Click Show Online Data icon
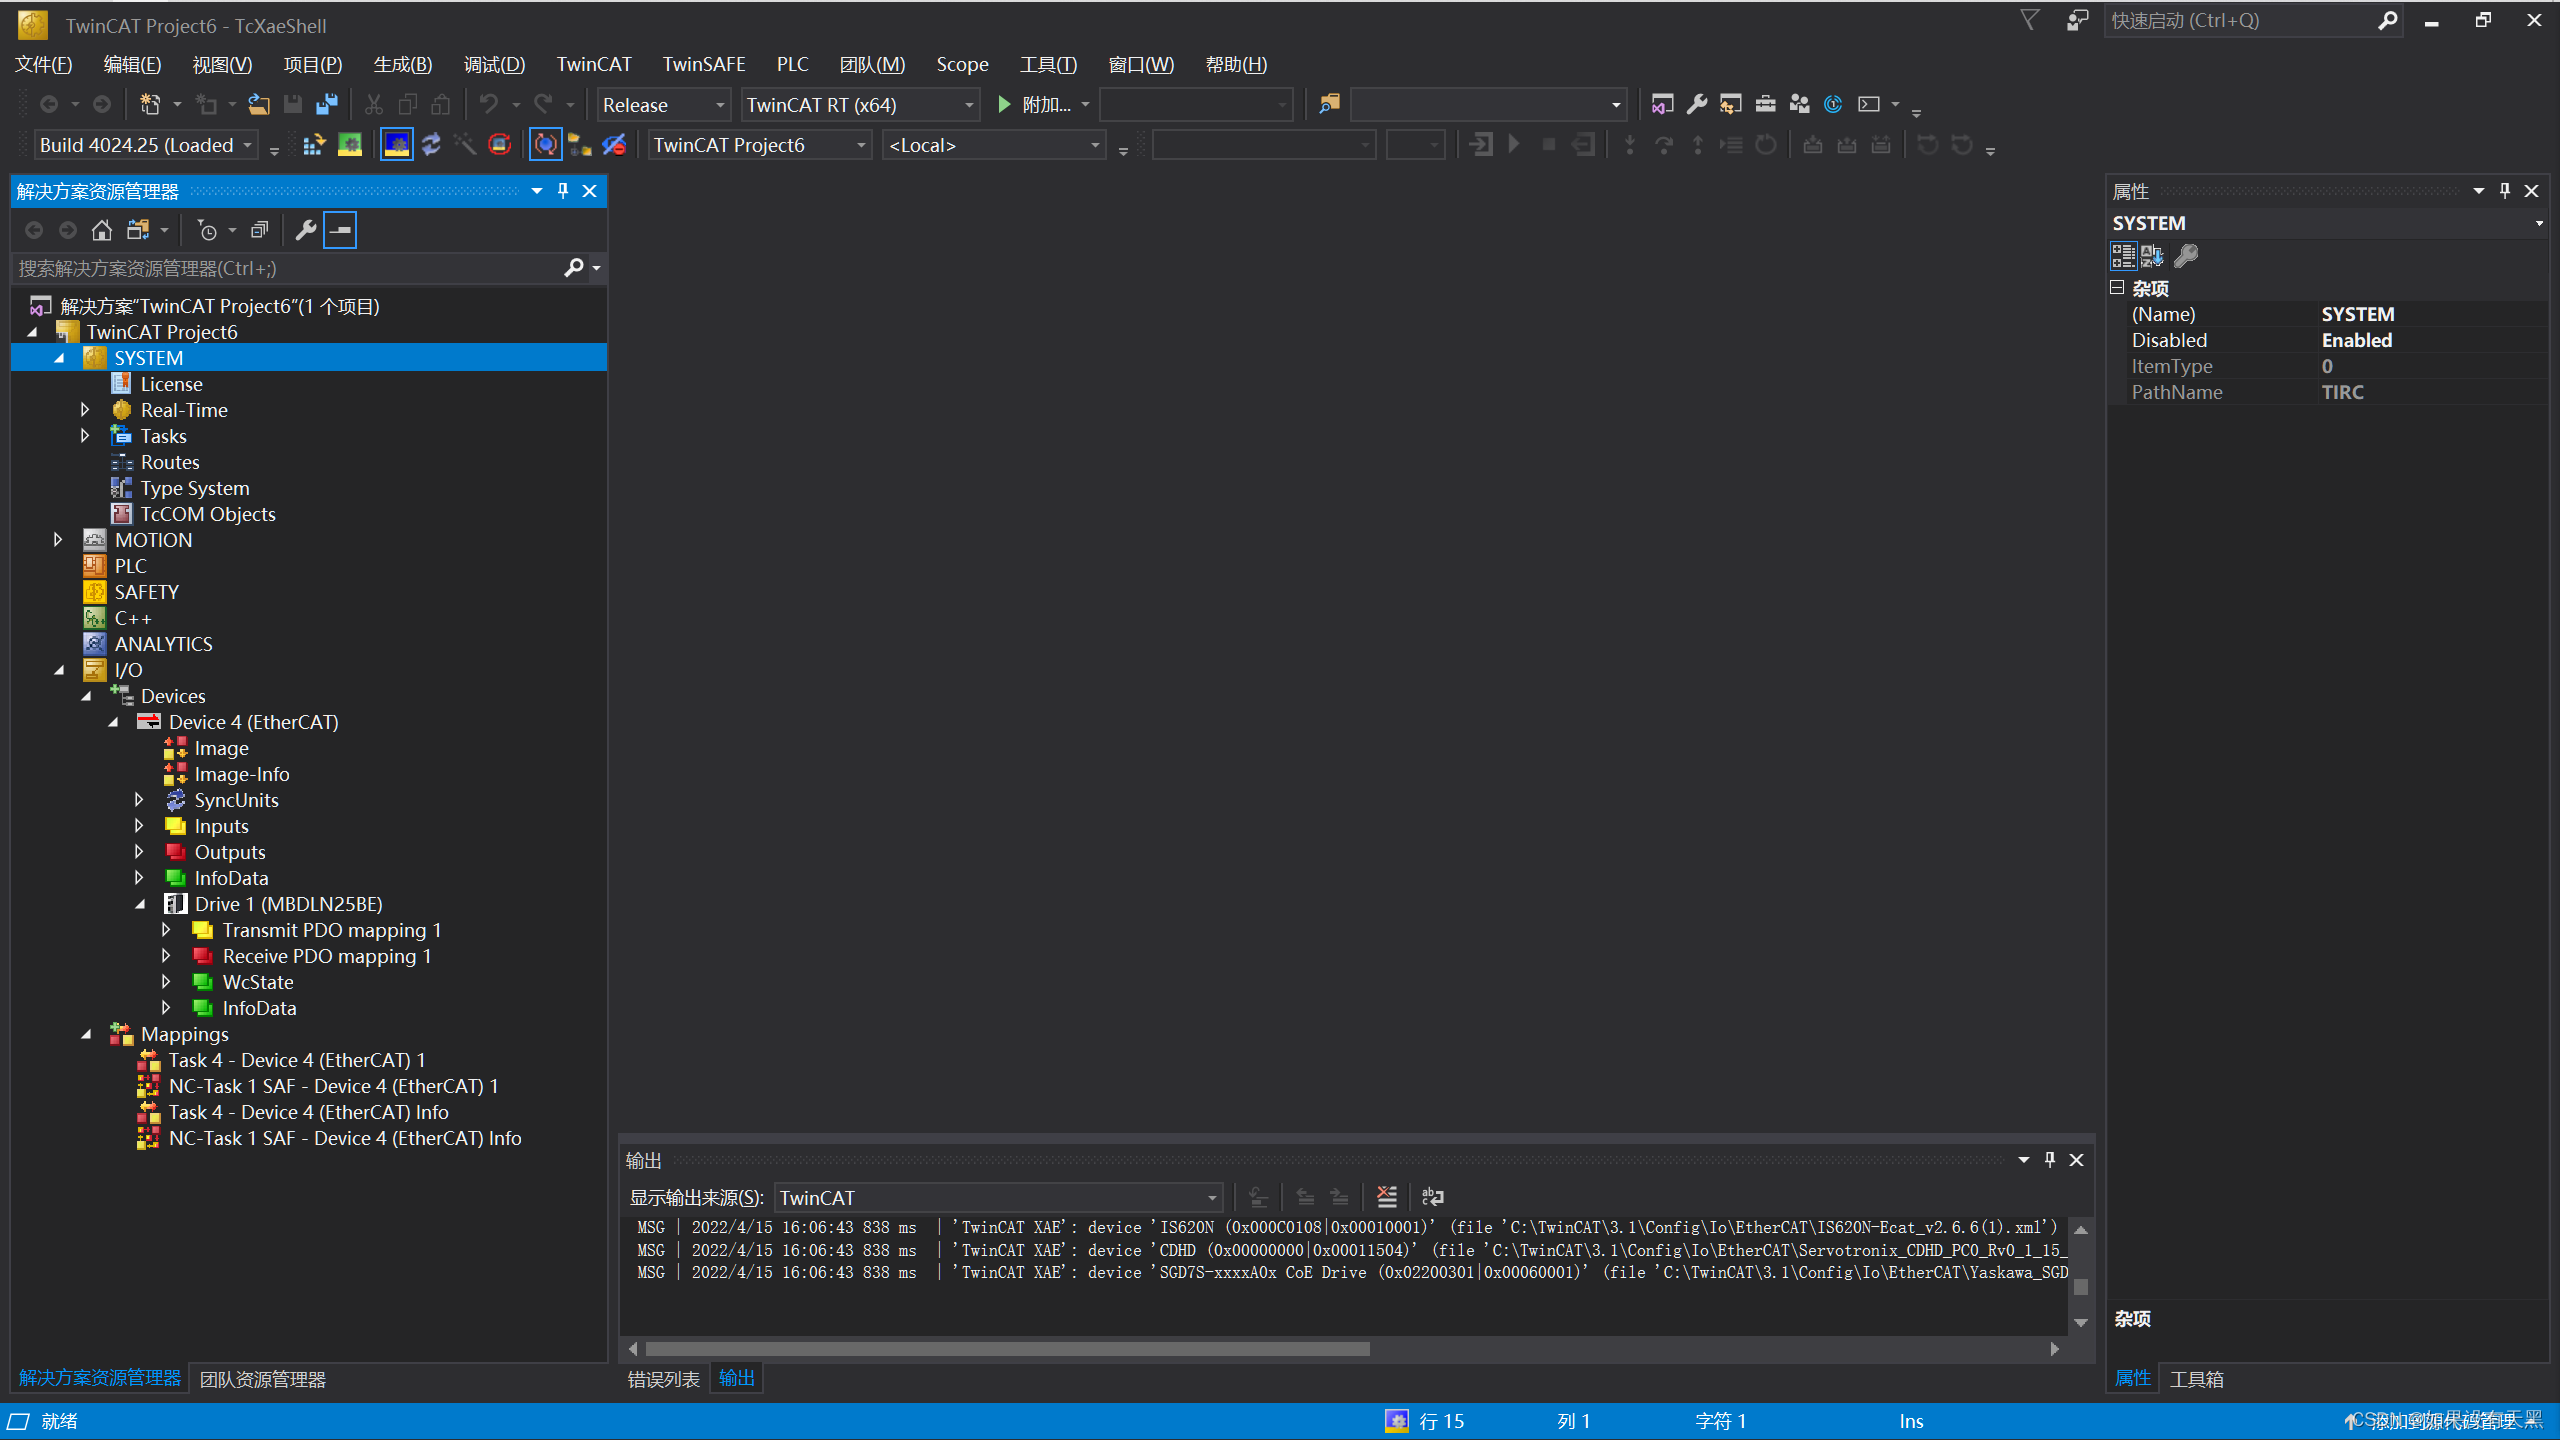2560x1440 pixels. (x=546, y=145)
